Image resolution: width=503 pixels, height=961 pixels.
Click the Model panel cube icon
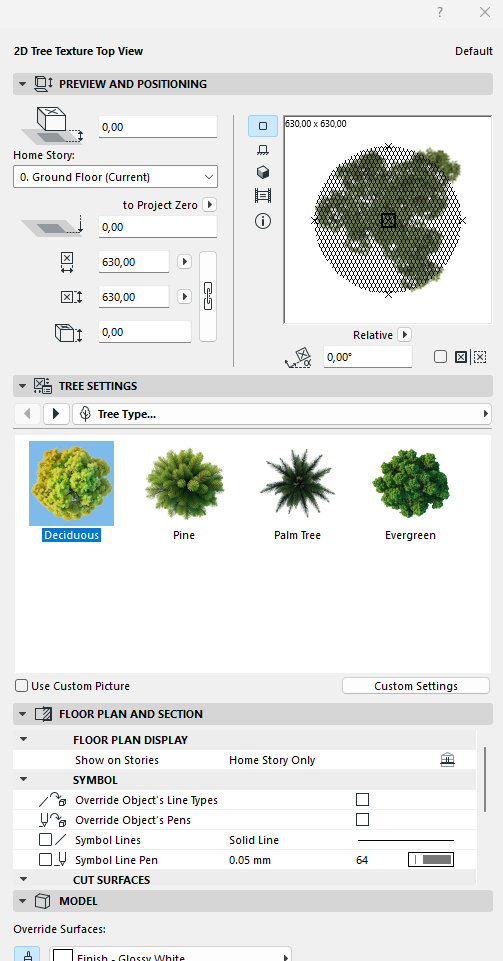[42, 901]
